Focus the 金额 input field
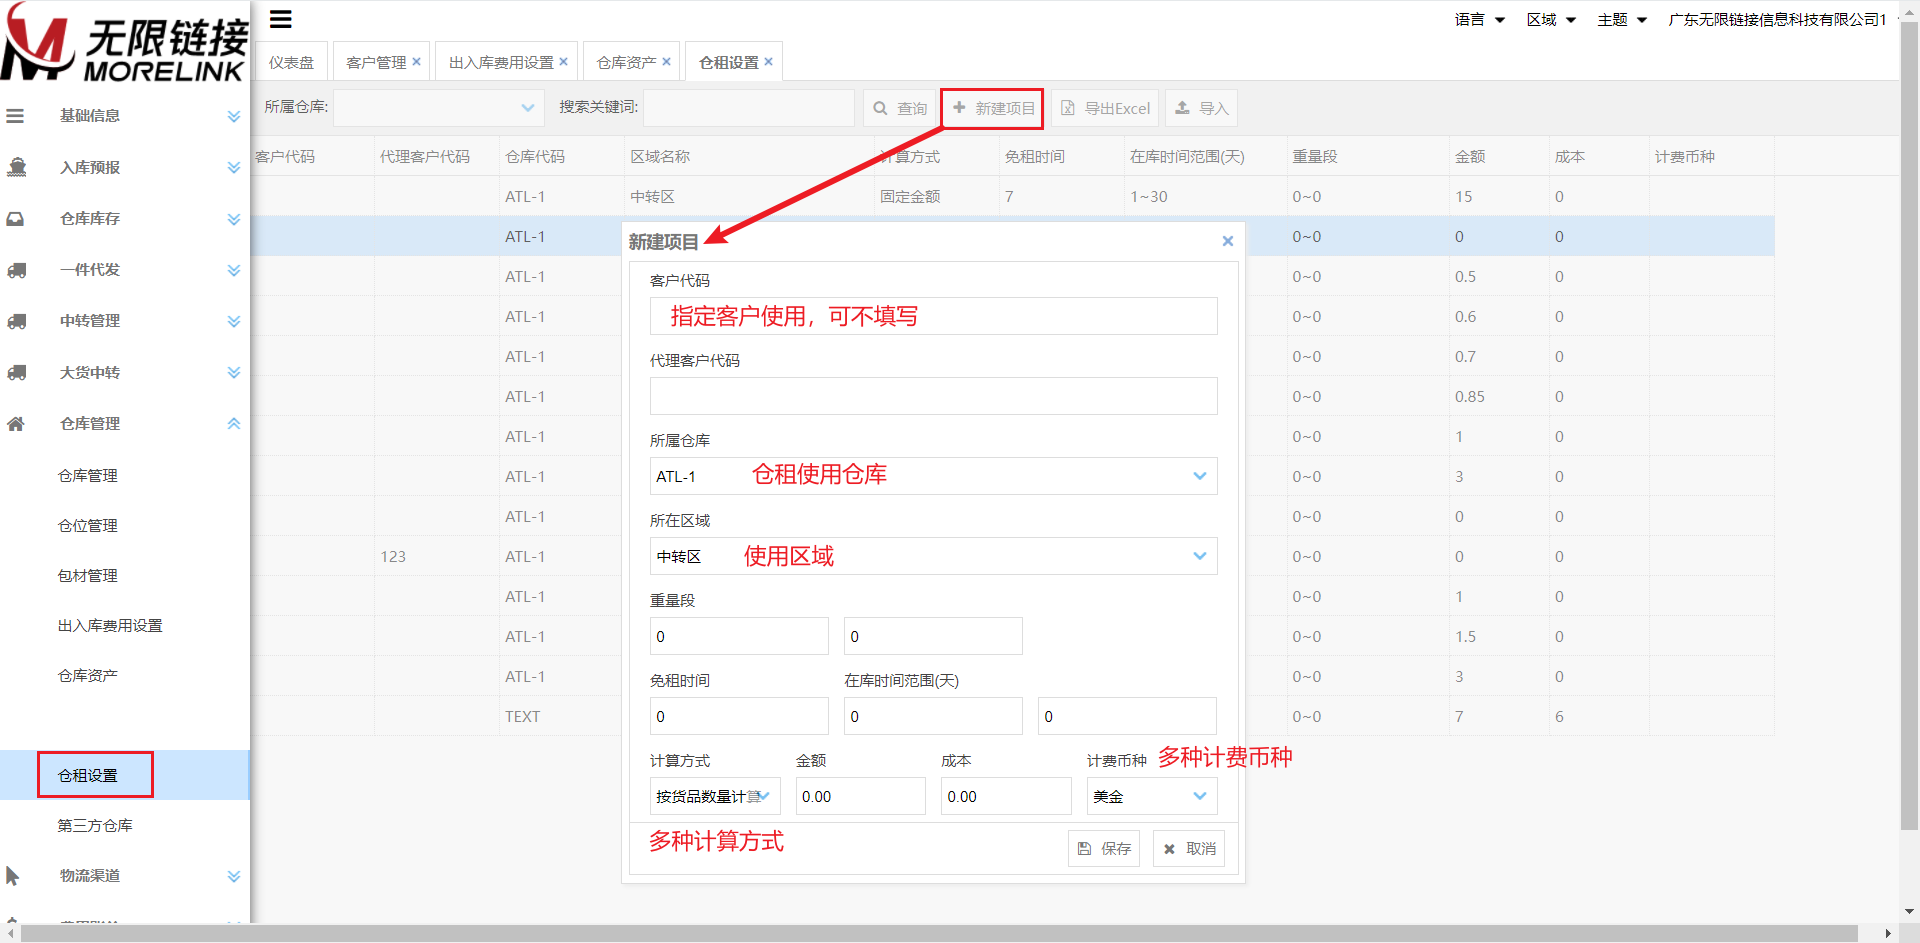The image size is (1920, 943). point(860,796)
